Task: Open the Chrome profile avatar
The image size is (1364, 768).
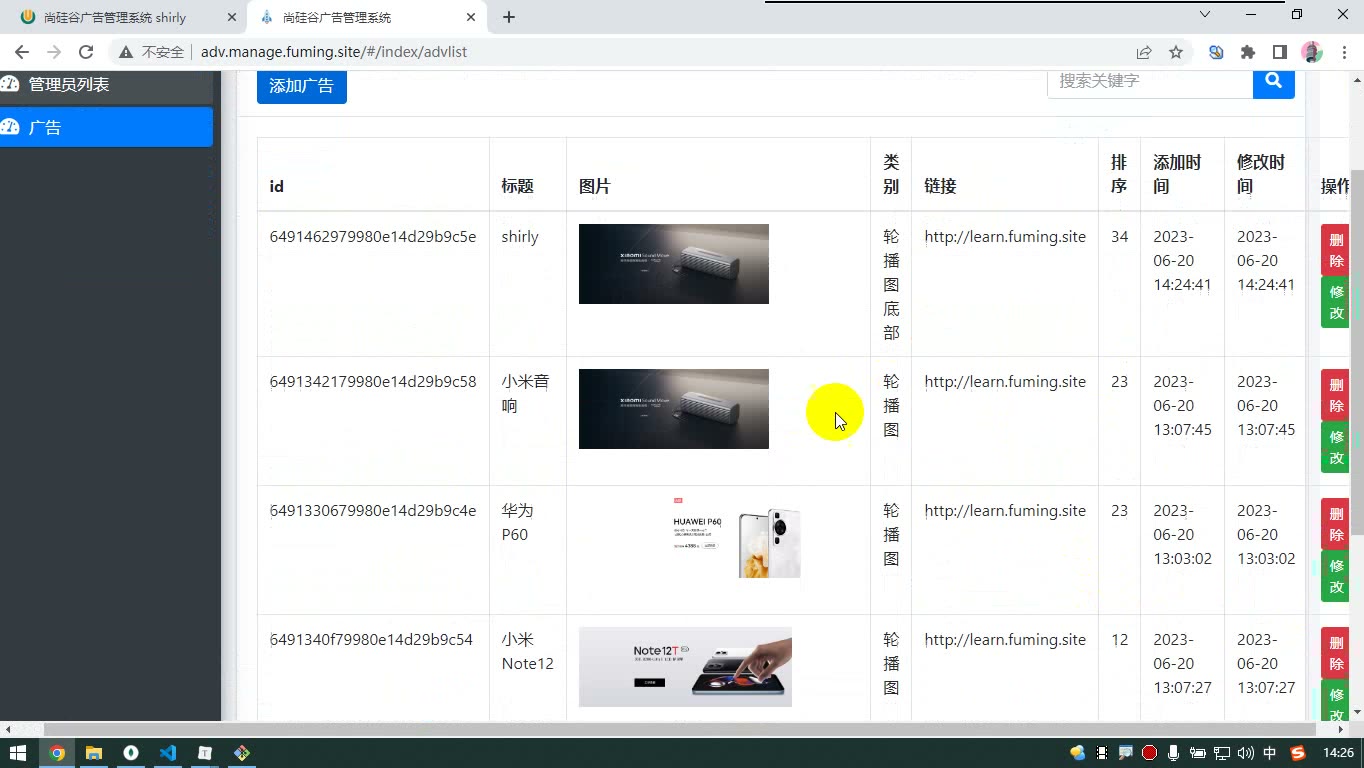Action: tap(1312, 52)
